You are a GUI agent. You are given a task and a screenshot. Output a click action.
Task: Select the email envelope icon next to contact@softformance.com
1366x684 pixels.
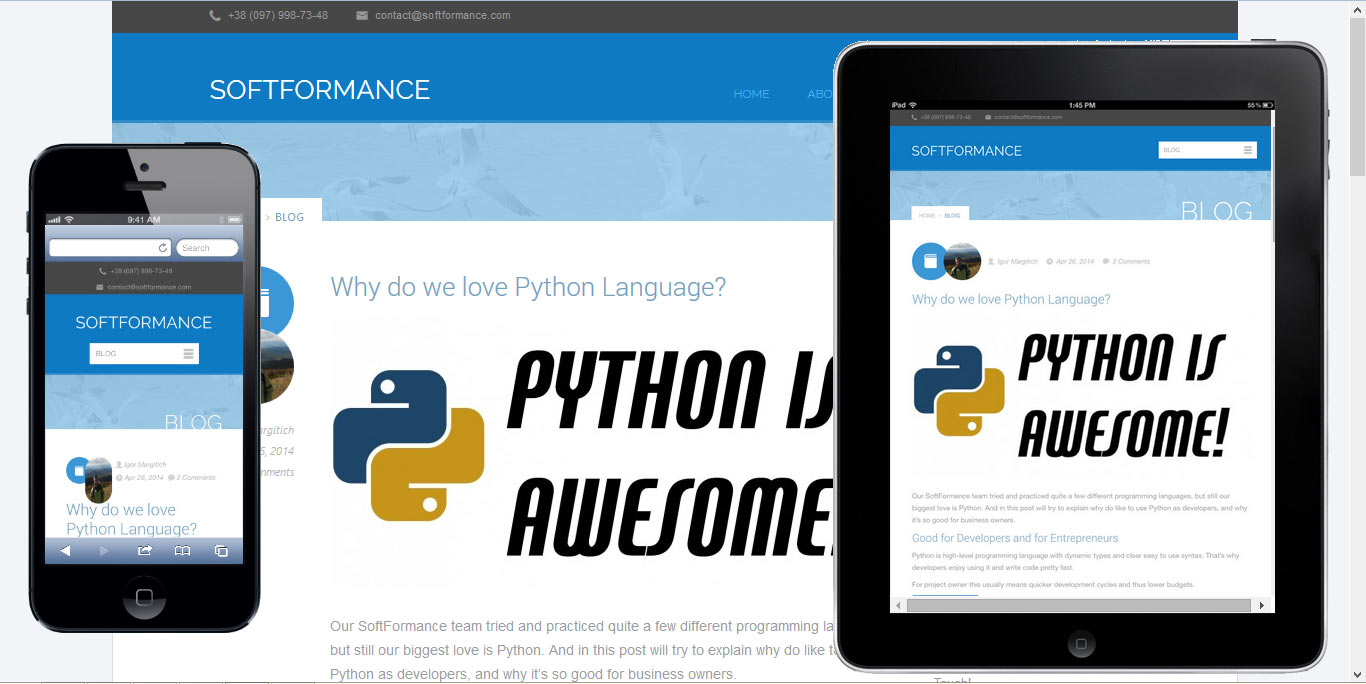coord(361,15)
